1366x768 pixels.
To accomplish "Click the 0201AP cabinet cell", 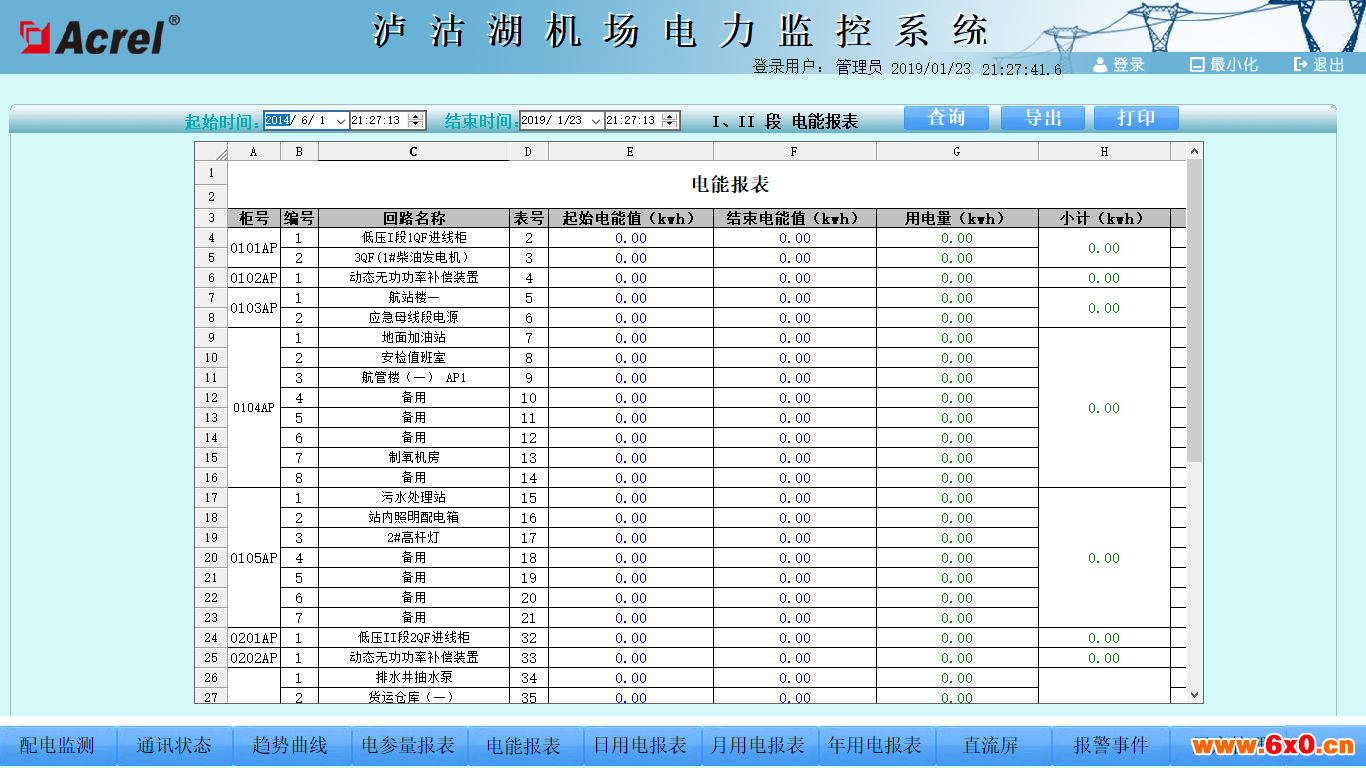I will coord(254,638).
